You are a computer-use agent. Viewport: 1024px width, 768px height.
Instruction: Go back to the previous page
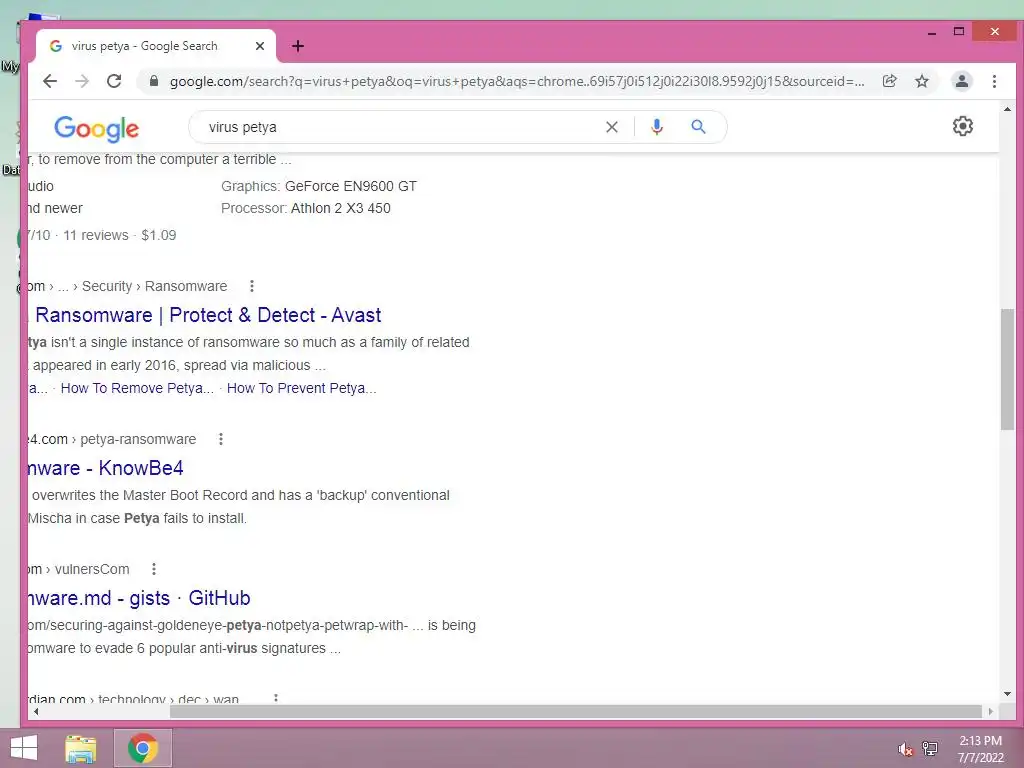[x=50, y=81]
